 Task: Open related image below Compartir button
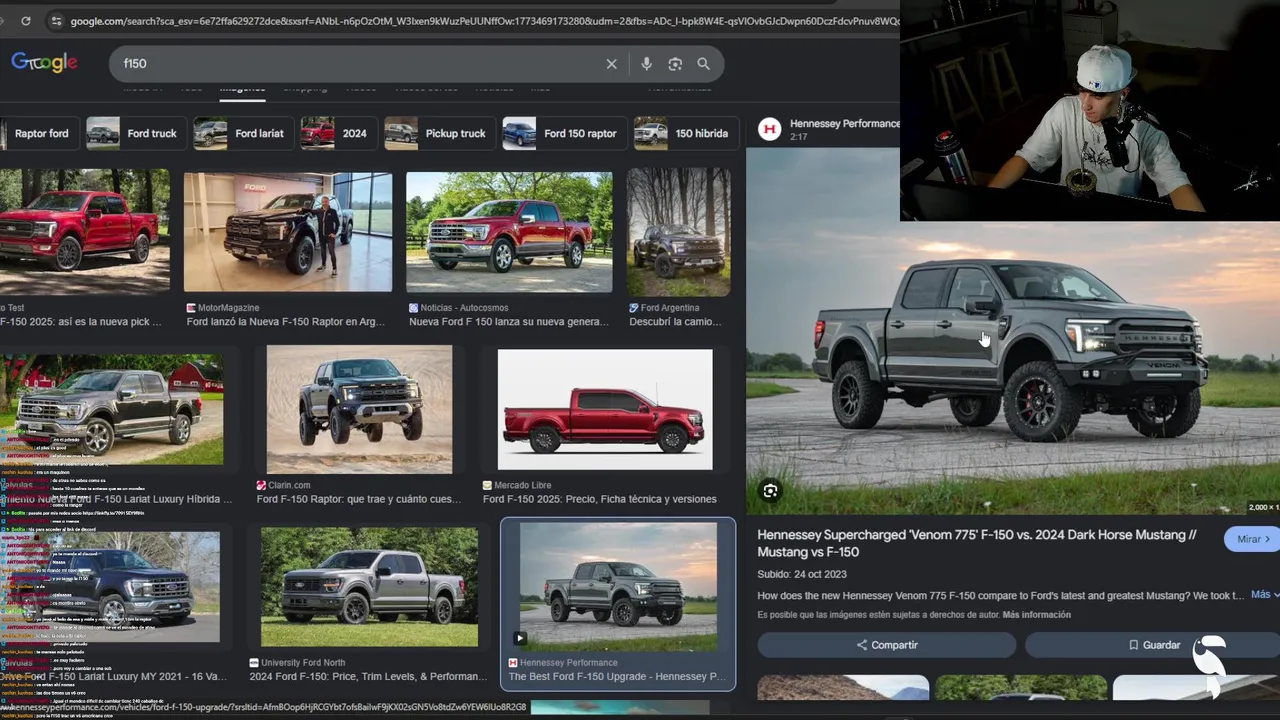click(843, 688)
